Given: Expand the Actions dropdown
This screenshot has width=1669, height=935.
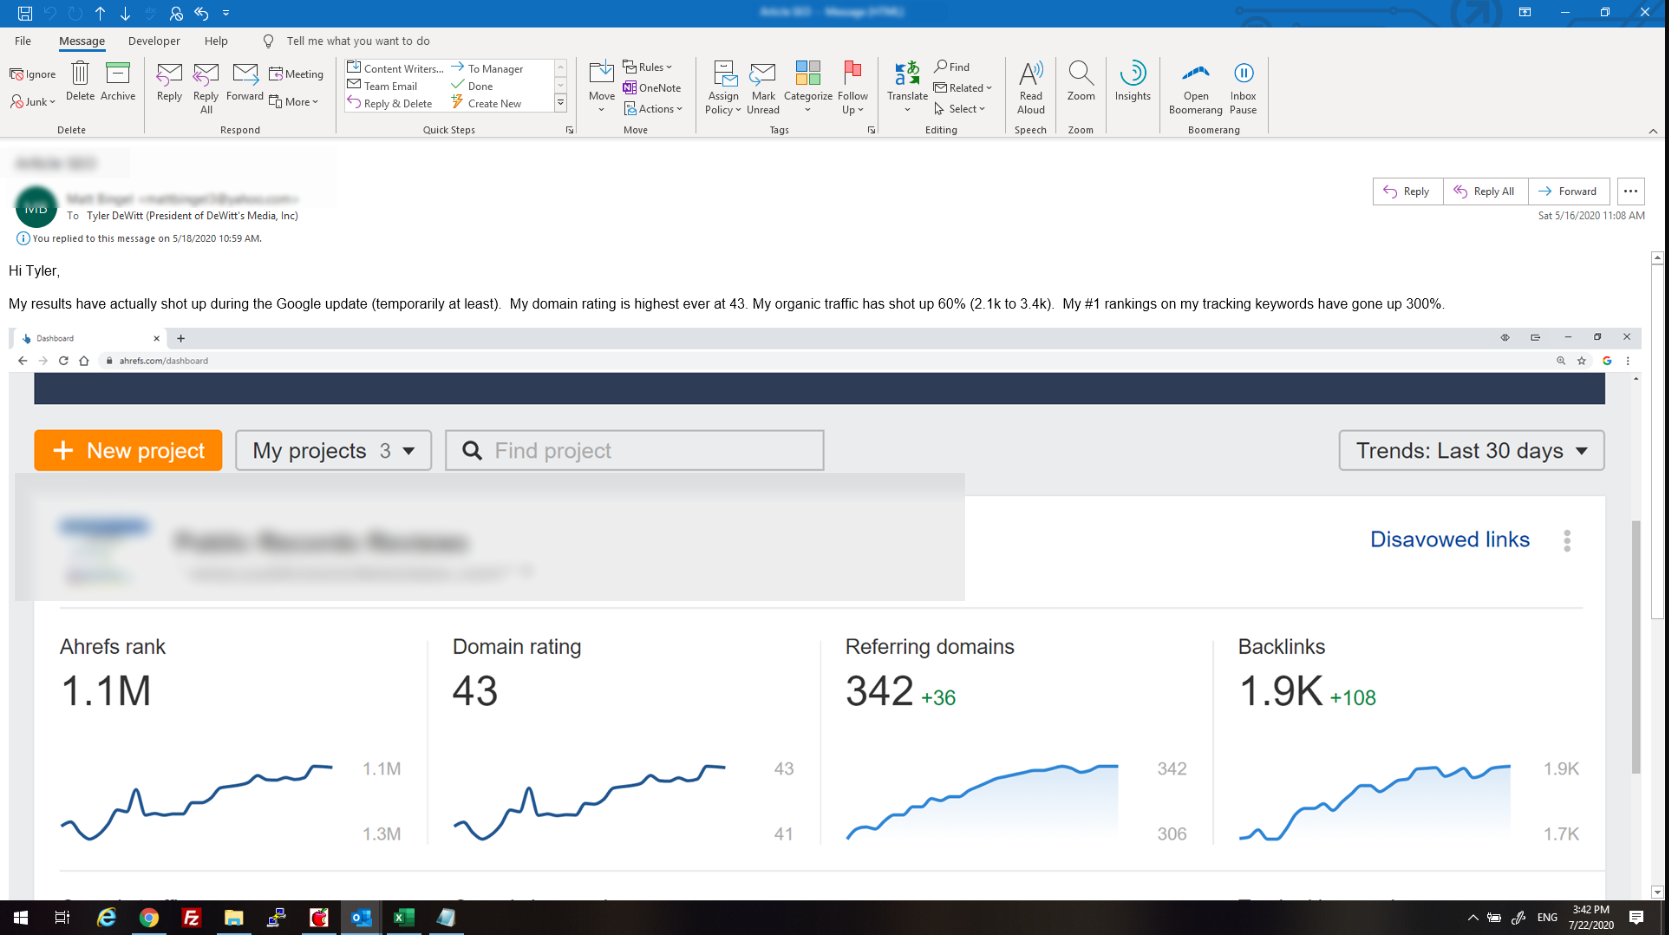Looking at the screenshot, I should click(x=653, y=109).
